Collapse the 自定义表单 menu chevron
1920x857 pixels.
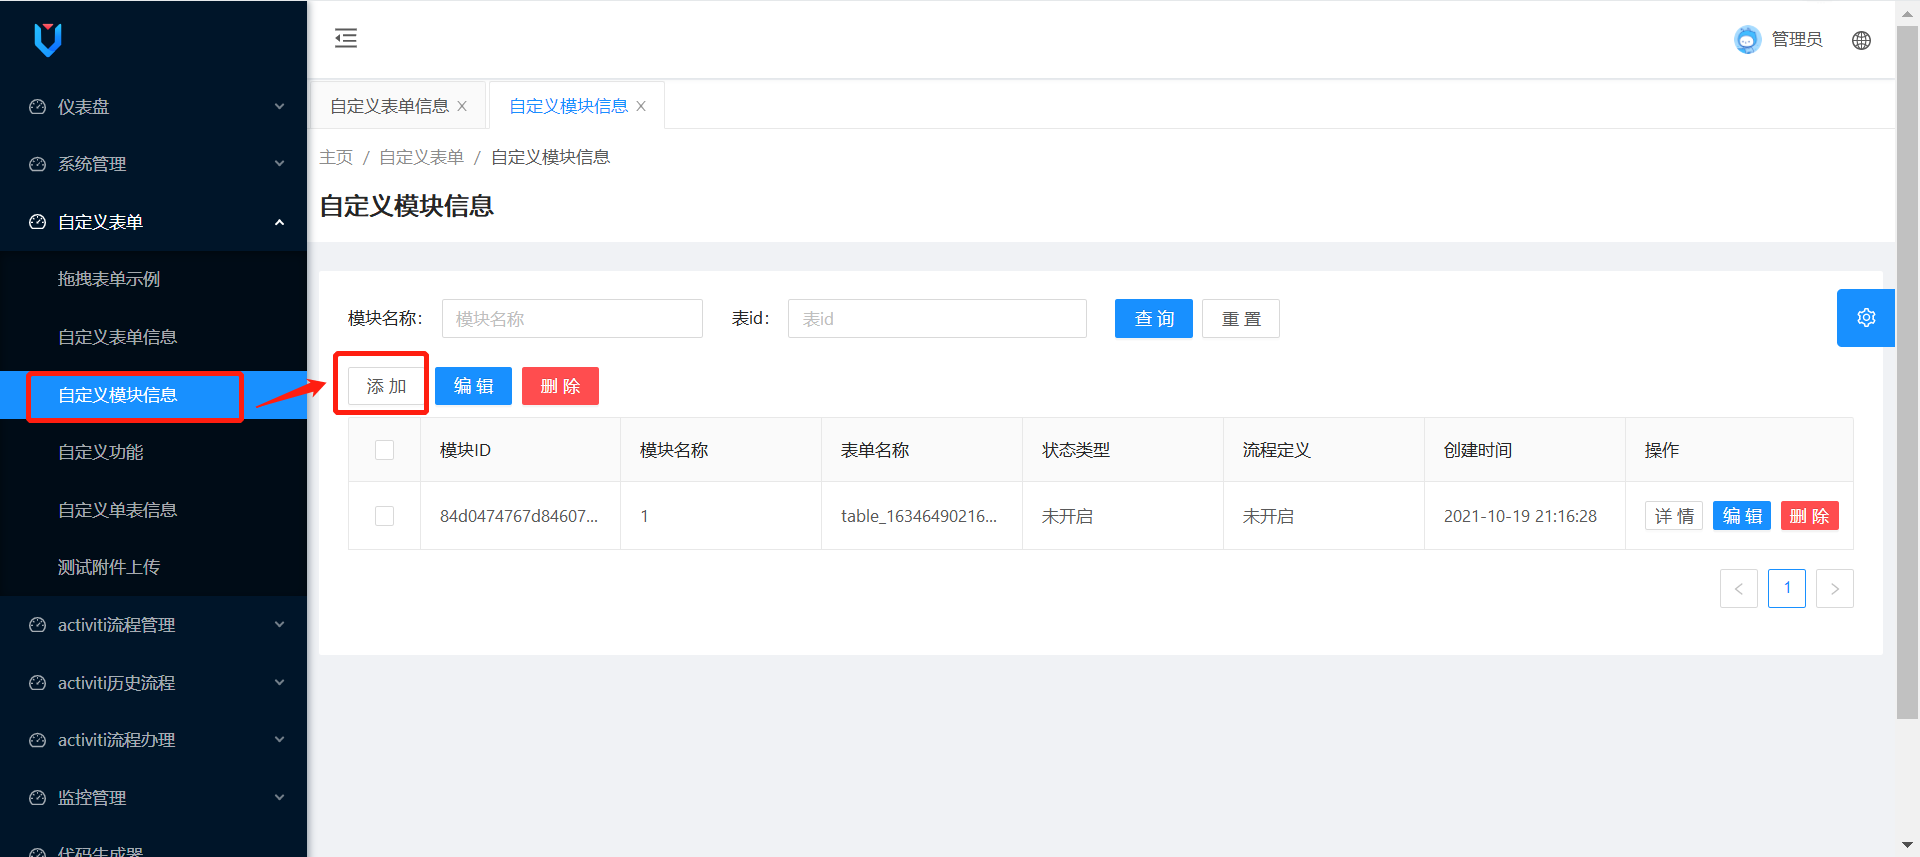coord(280,222)
